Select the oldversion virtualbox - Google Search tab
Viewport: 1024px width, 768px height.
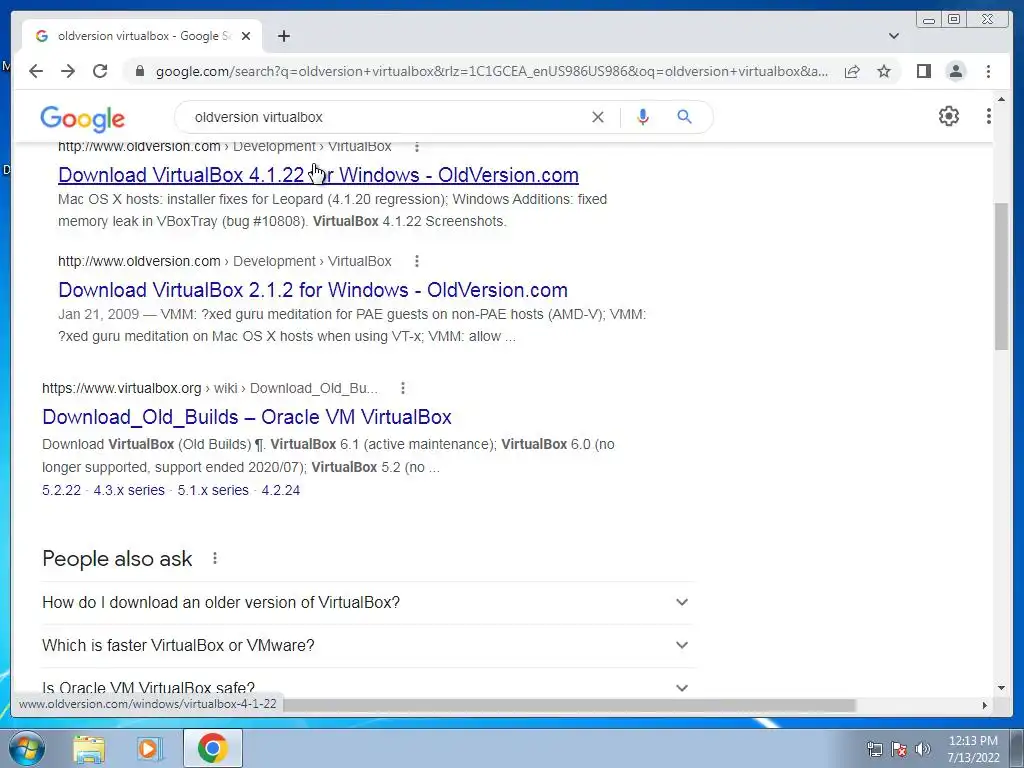pos(142,36)
